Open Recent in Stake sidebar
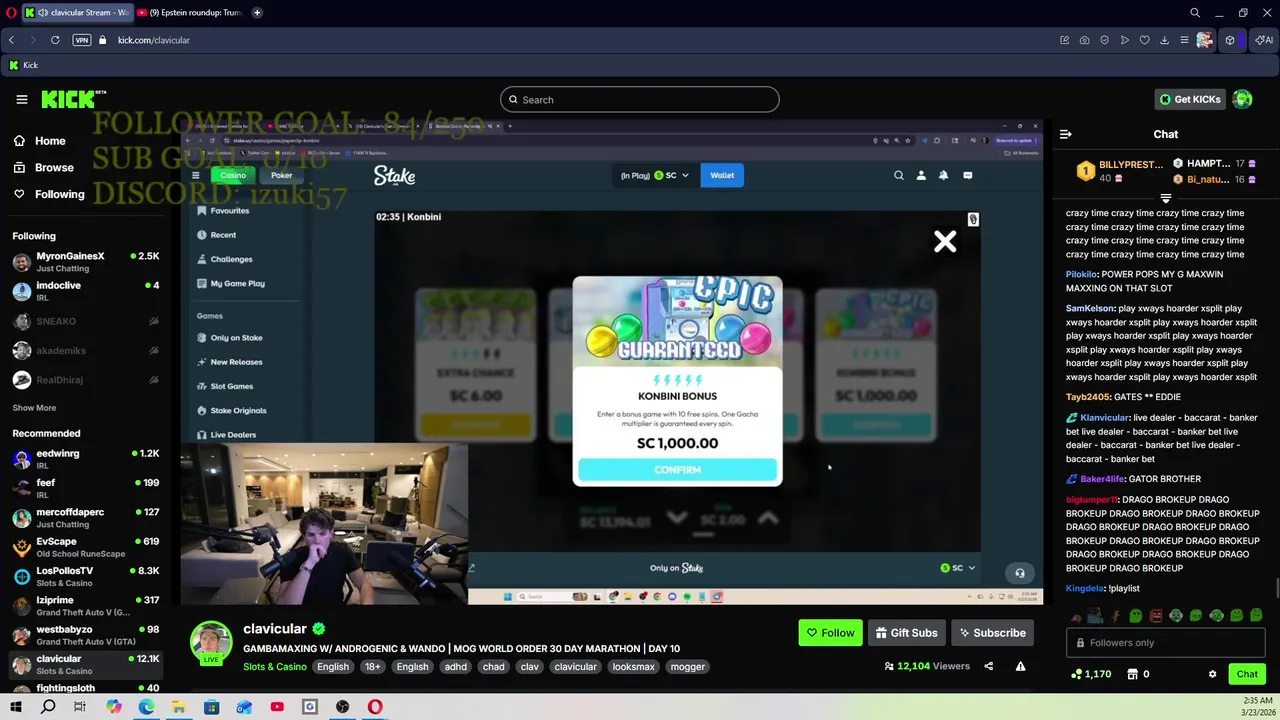 [216, 235]
